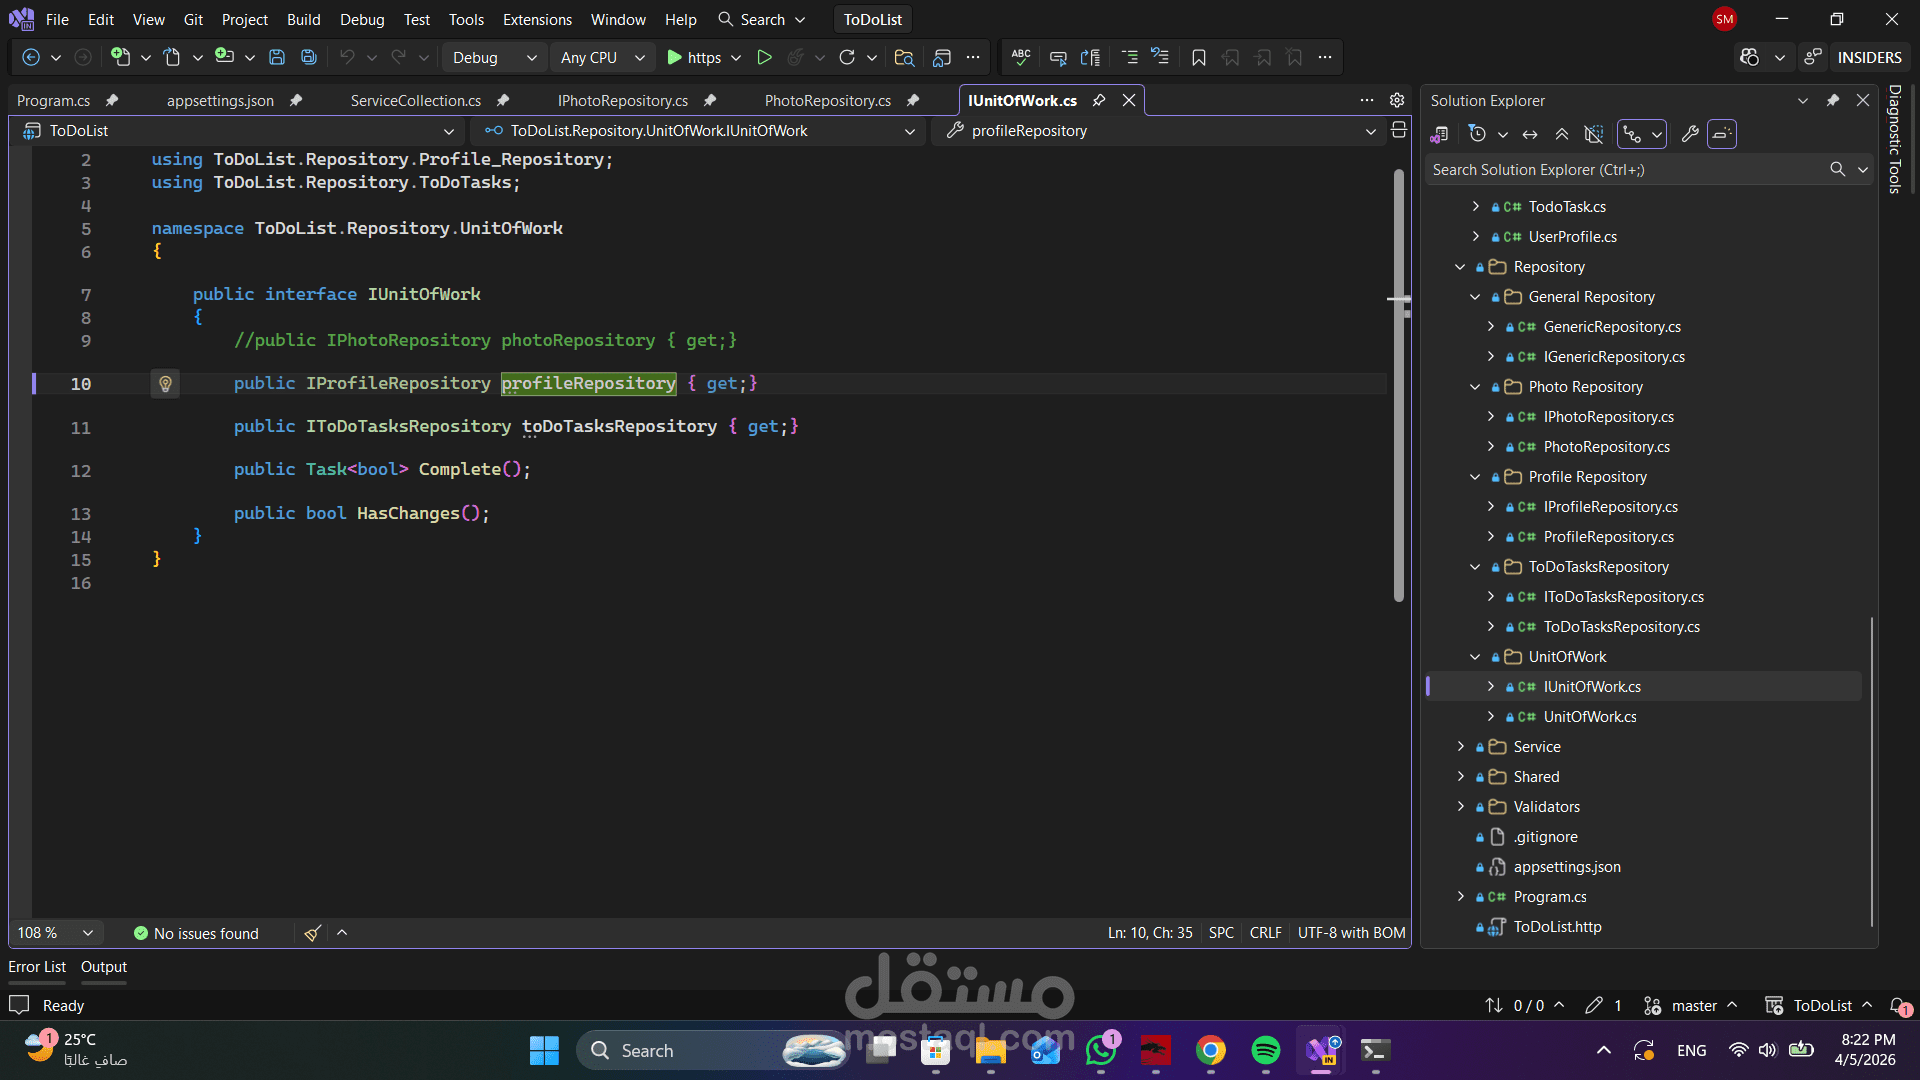This screenshot has height=1080, width=1920.
Task: Click the Save All toolbar icon
Action: pyautogui.click(x=309, y=58)
